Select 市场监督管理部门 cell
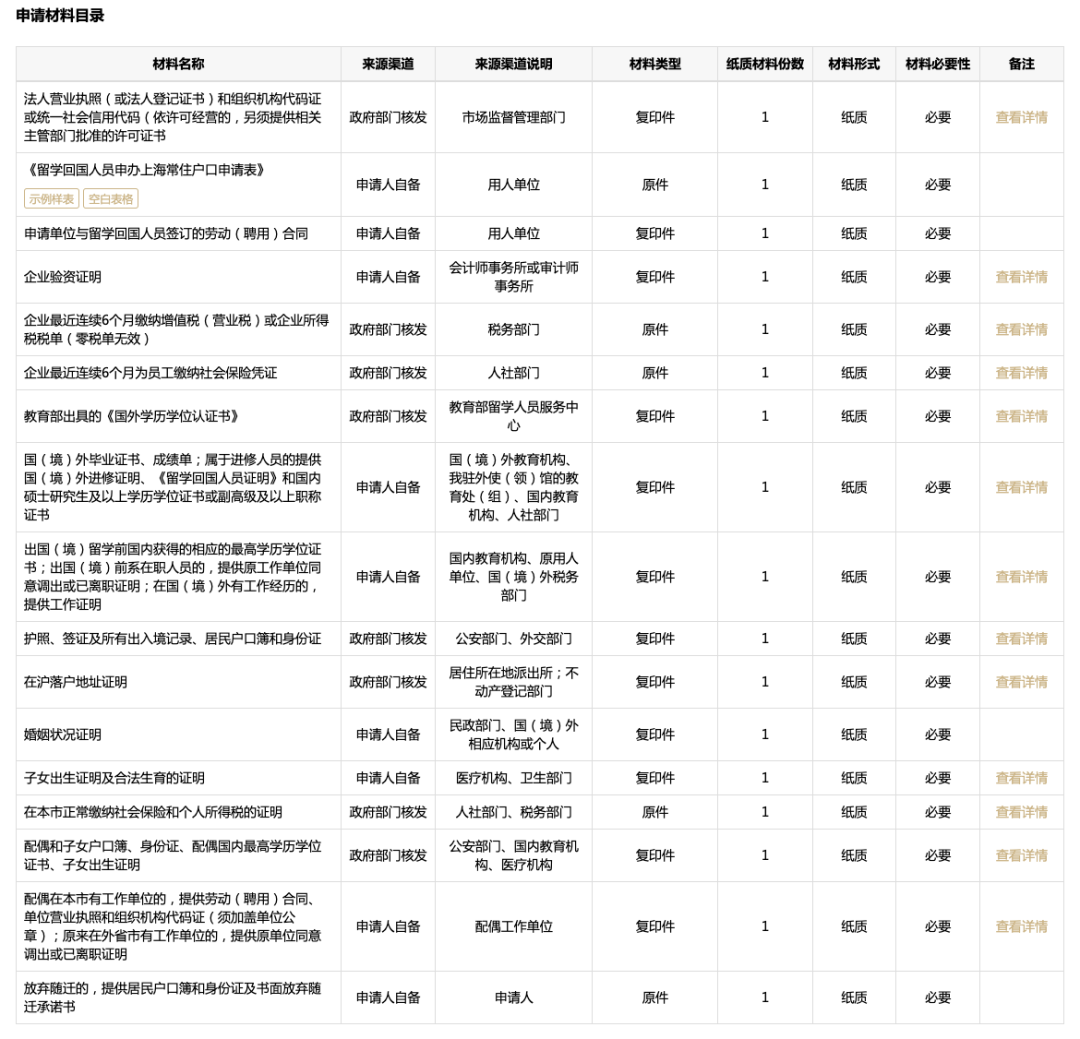This screenshot has height=1039, width=1080. [514, 117]
